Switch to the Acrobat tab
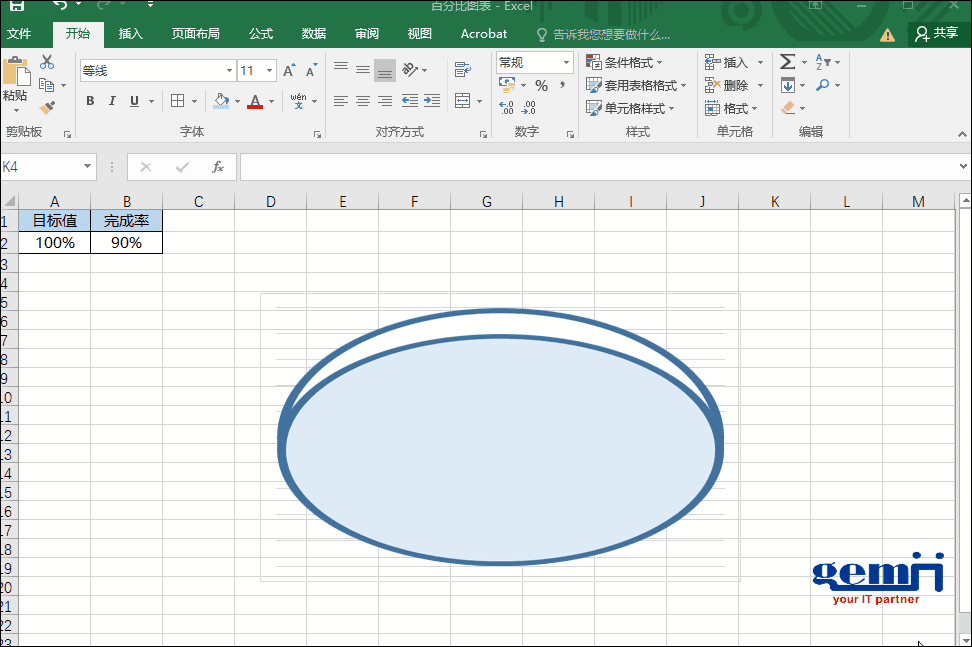The width and height of the screenshot is (972, 647). (x=484, y=34)
